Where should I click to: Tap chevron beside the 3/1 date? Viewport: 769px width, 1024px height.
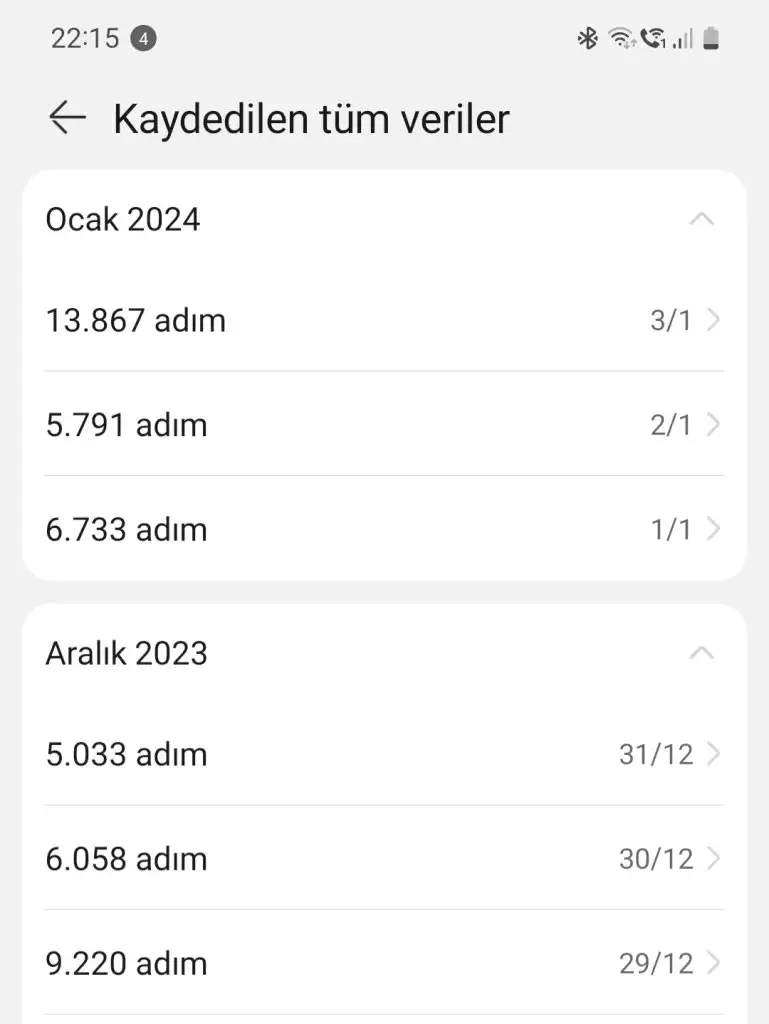coord(713,321)
